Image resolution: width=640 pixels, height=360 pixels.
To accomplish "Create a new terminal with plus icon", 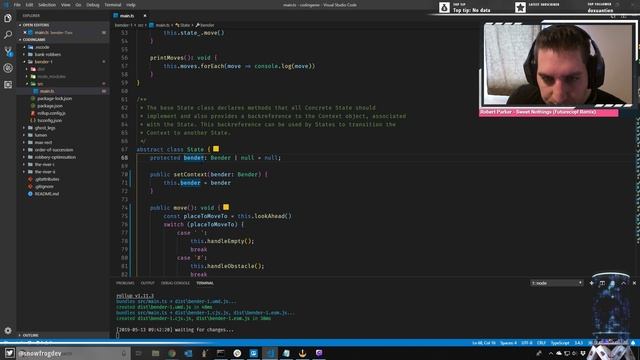I will coord(591,283).
